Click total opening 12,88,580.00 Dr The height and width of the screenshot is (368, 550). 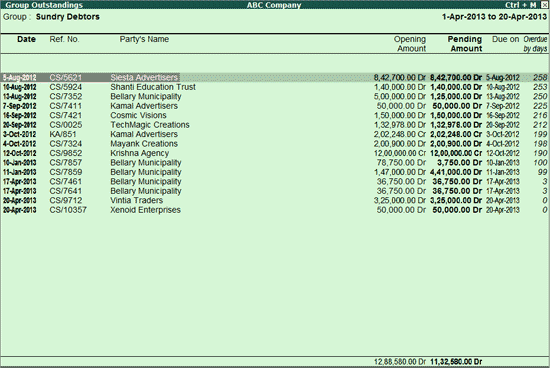click(x=400, y=362)
